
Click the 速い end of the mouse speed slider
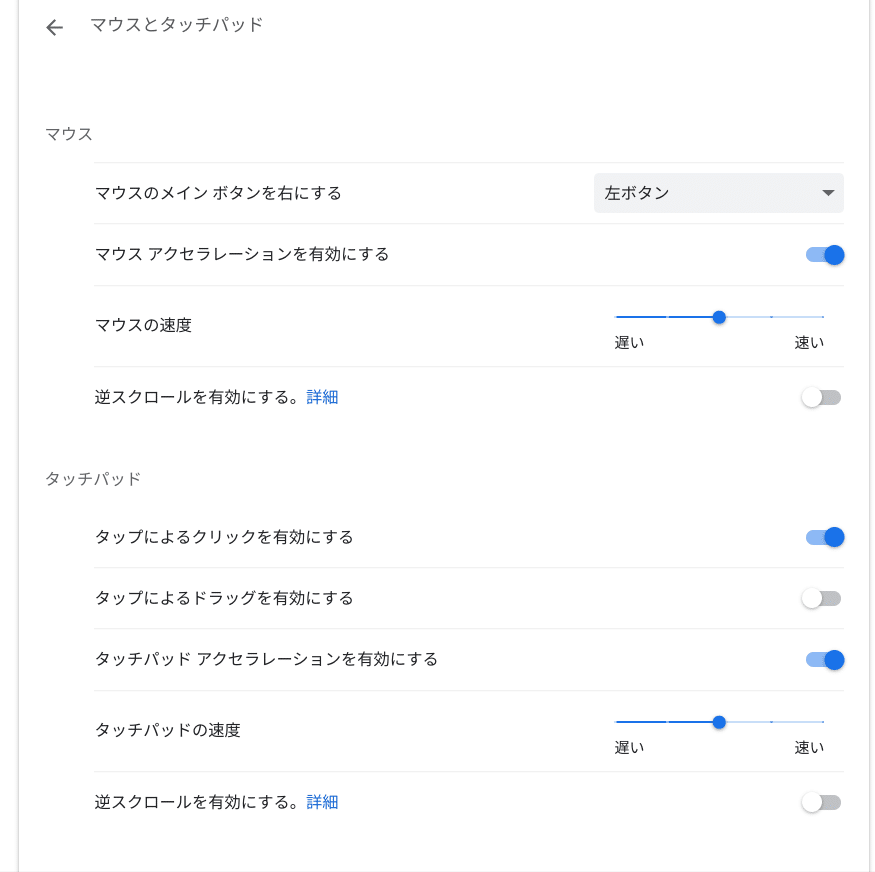click(823, 317)
